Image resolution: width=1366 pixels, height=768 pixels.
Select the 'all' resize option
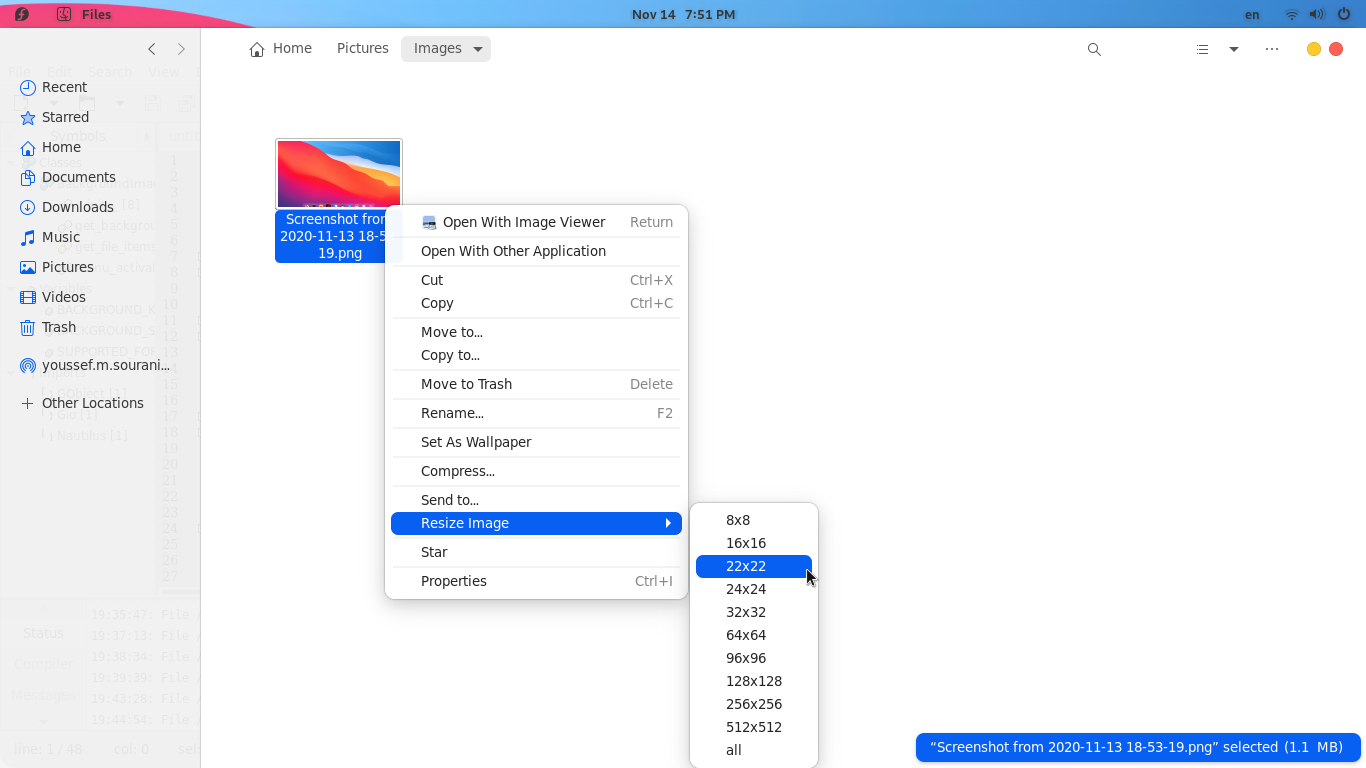point(754,750)
